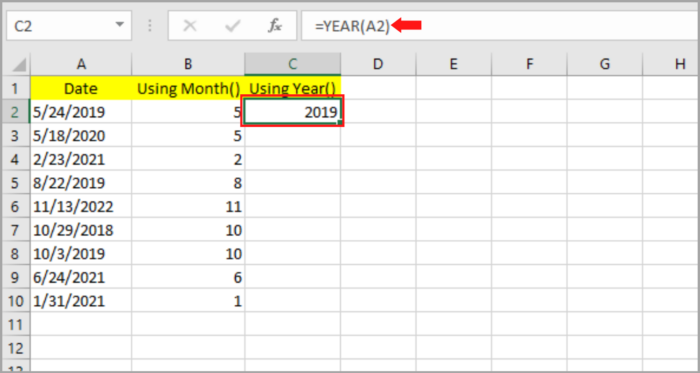Select row 11 header

(15, 324)
